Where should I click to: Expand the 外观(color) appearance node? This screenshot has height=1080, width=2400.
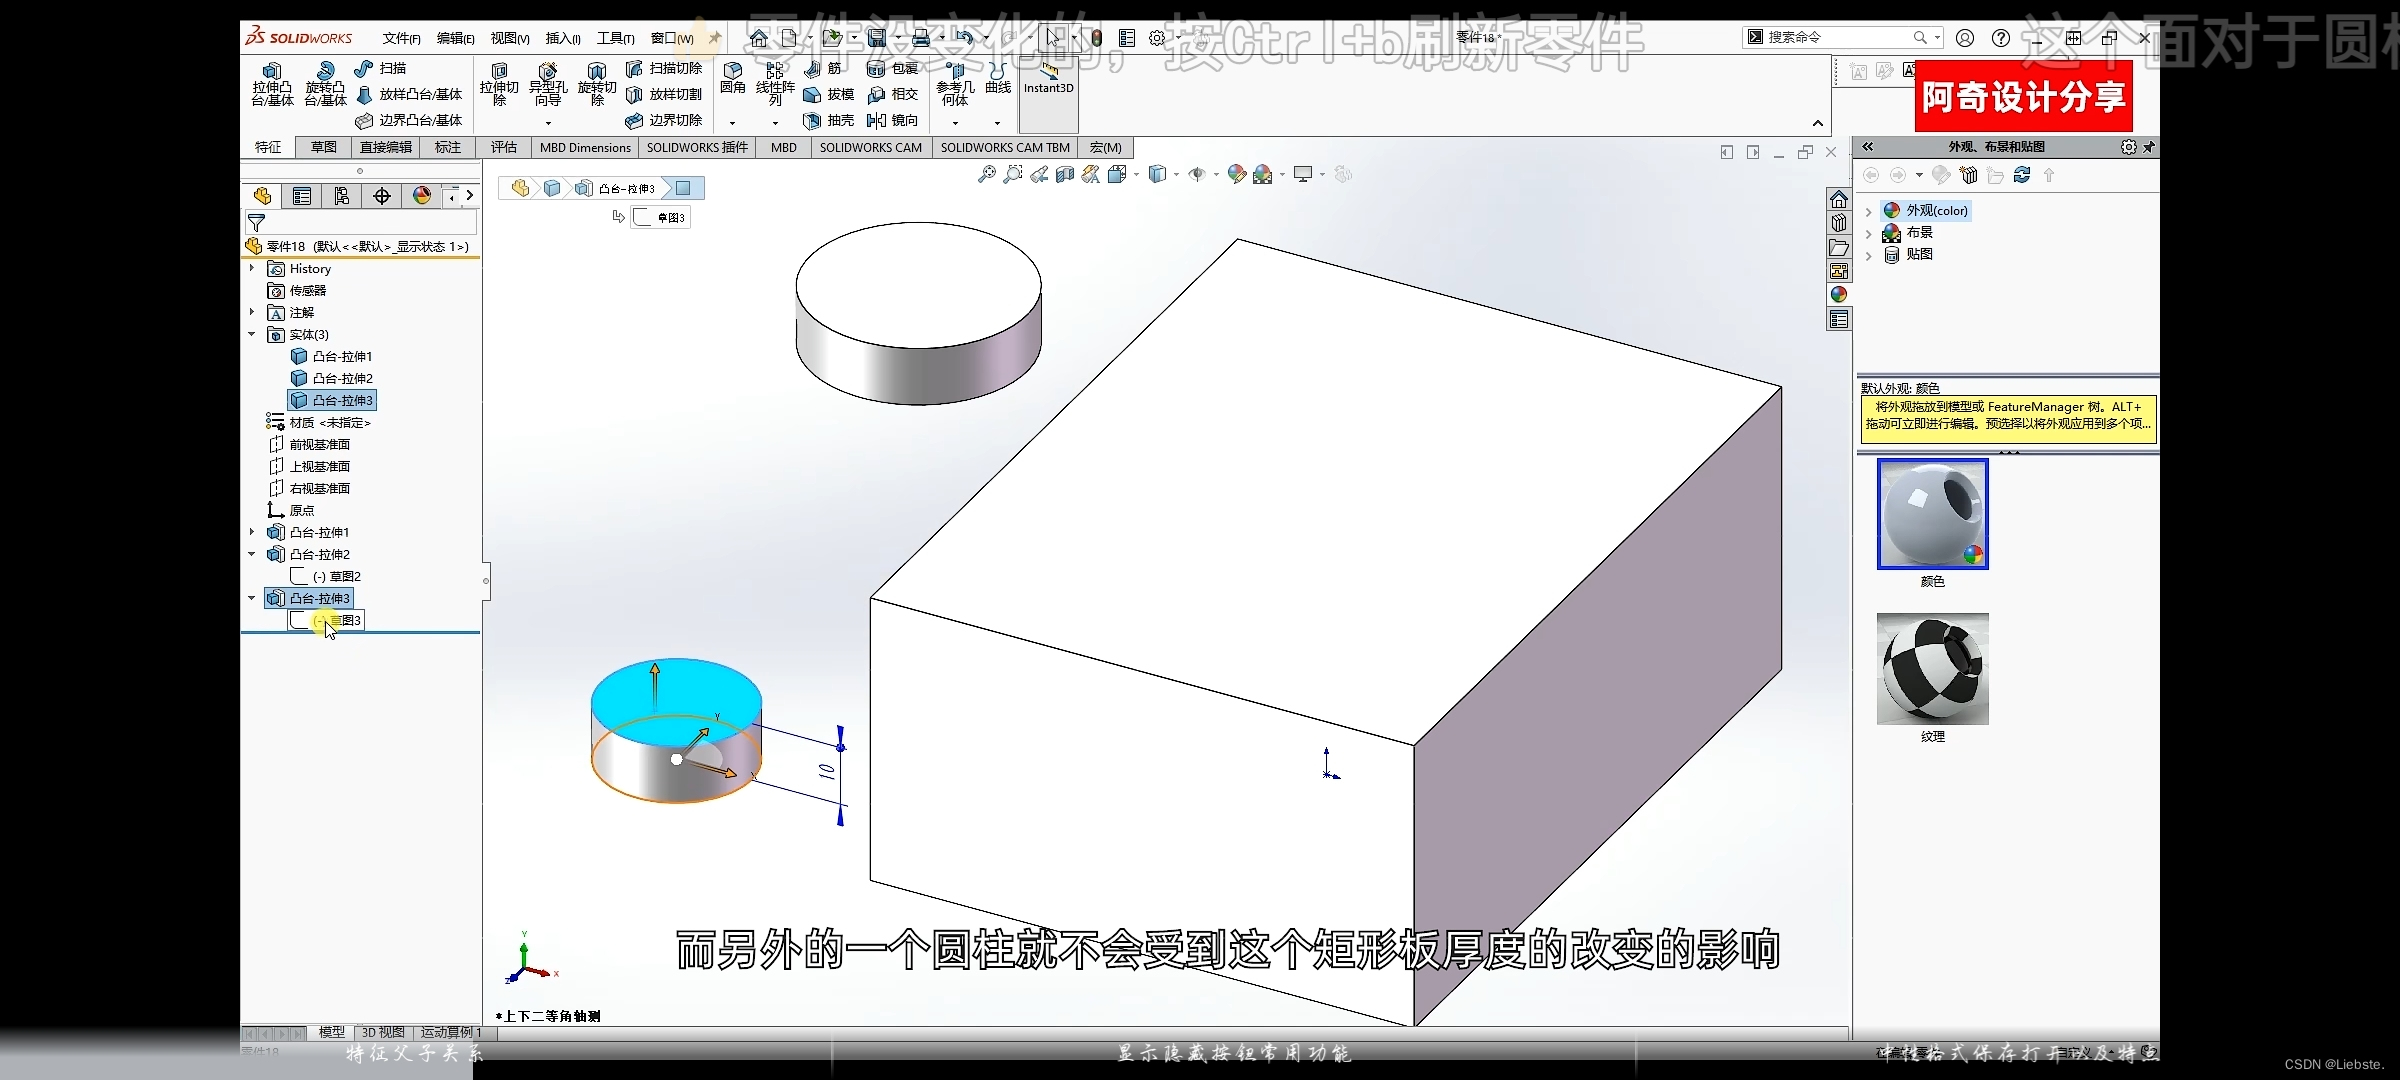[x=1868, y=211]
